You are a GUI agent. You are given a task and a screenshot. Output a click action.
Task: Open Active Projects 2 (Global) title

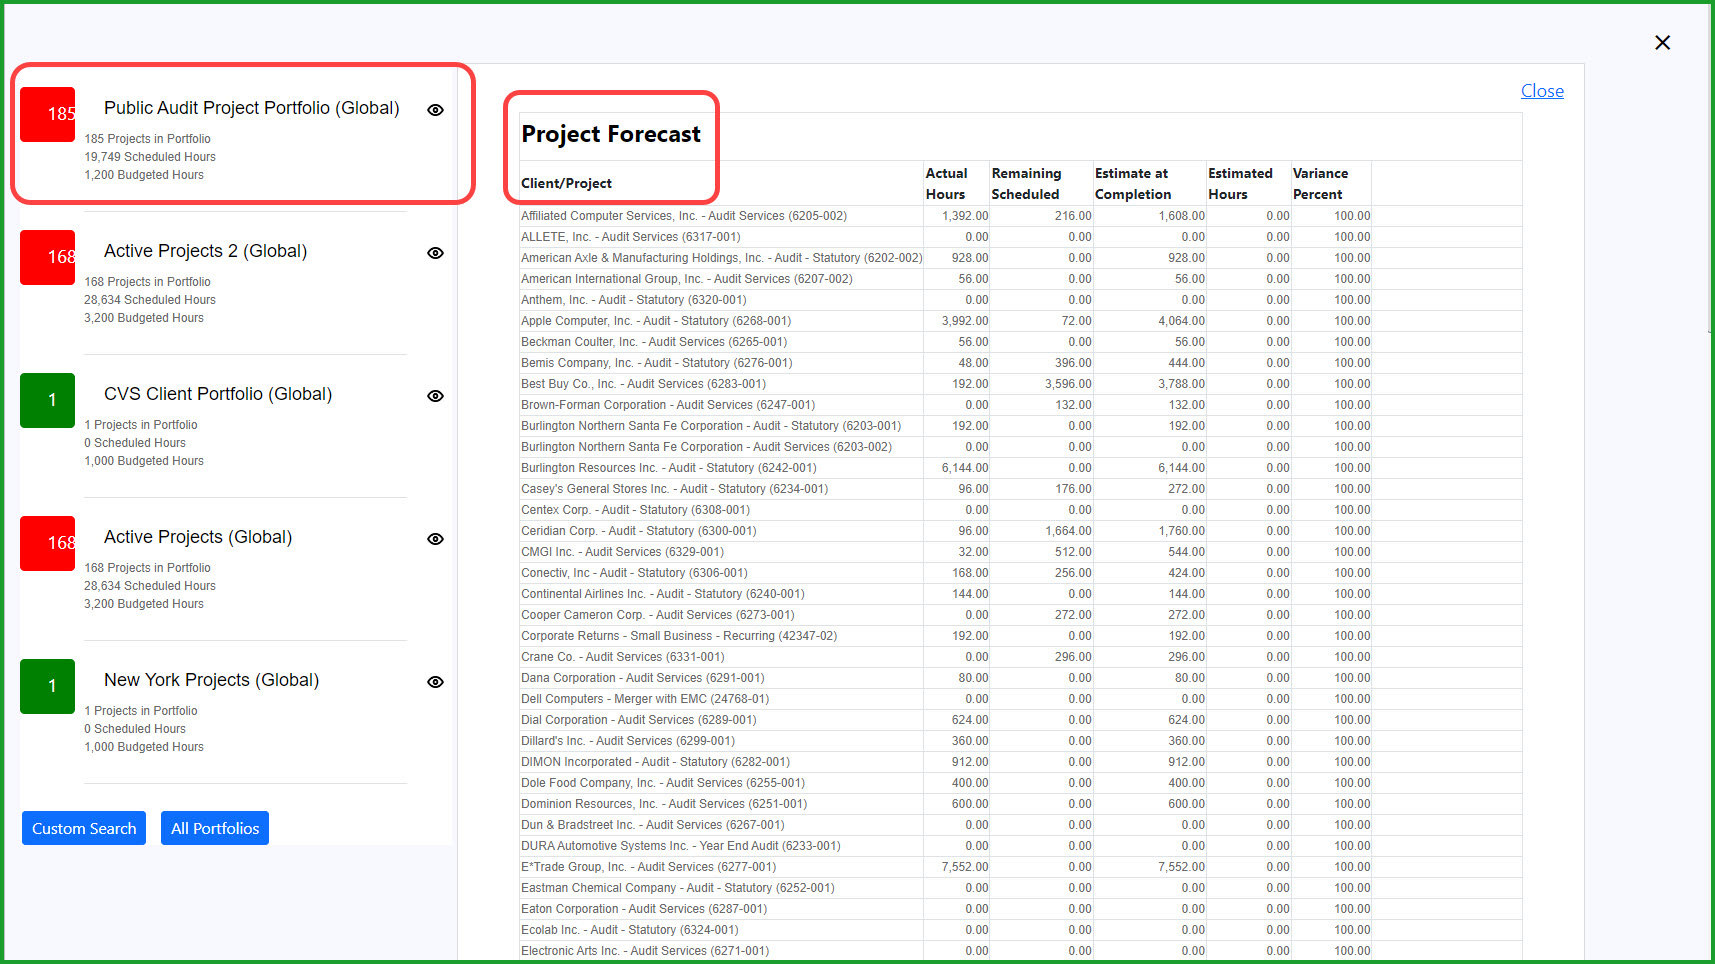click(205, 251)
